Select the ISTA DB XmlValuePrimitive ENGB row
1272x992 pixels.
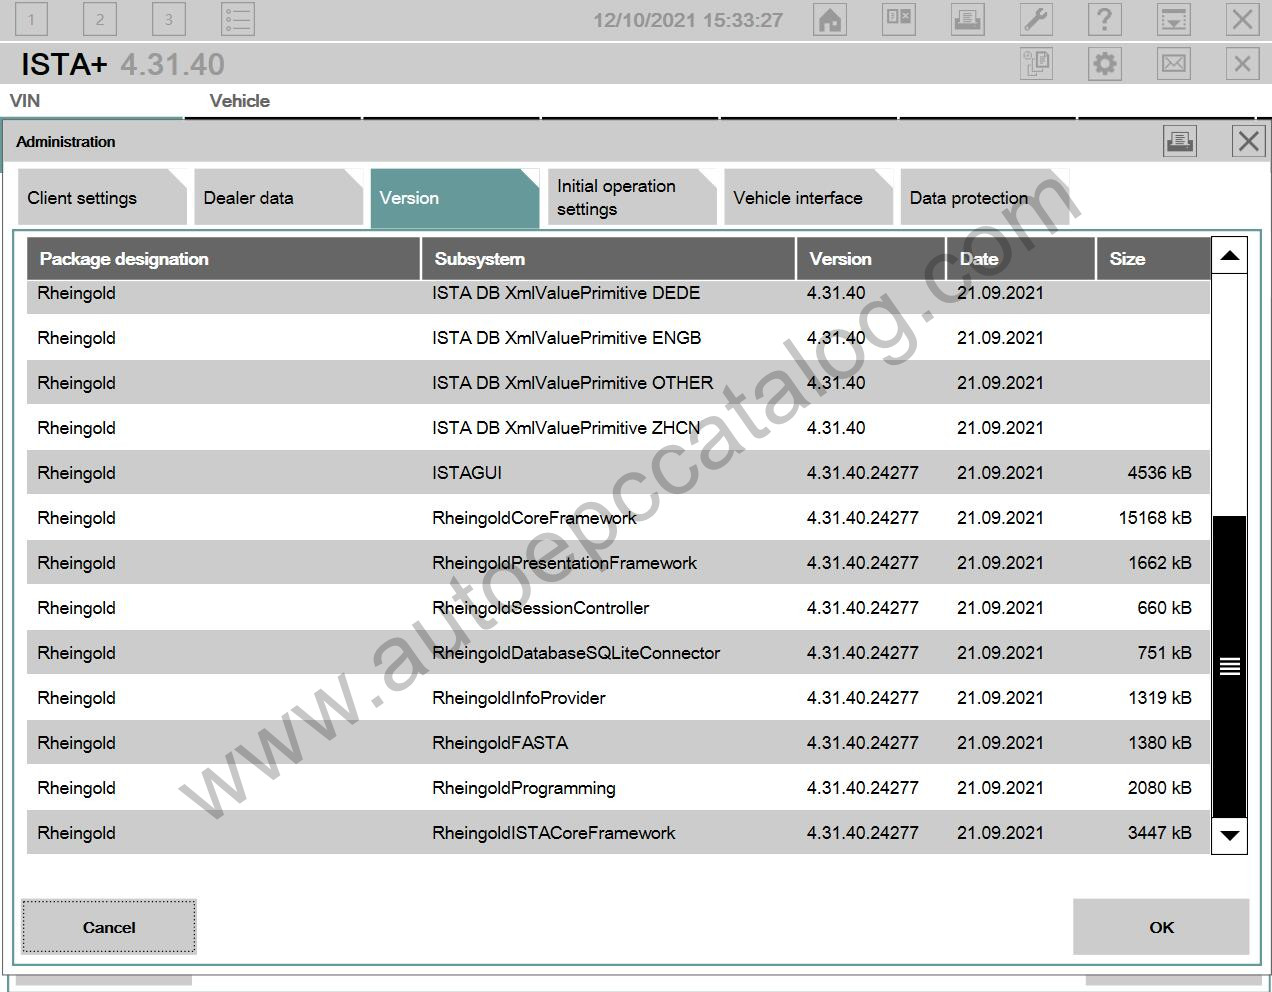(x=618, y=338)
